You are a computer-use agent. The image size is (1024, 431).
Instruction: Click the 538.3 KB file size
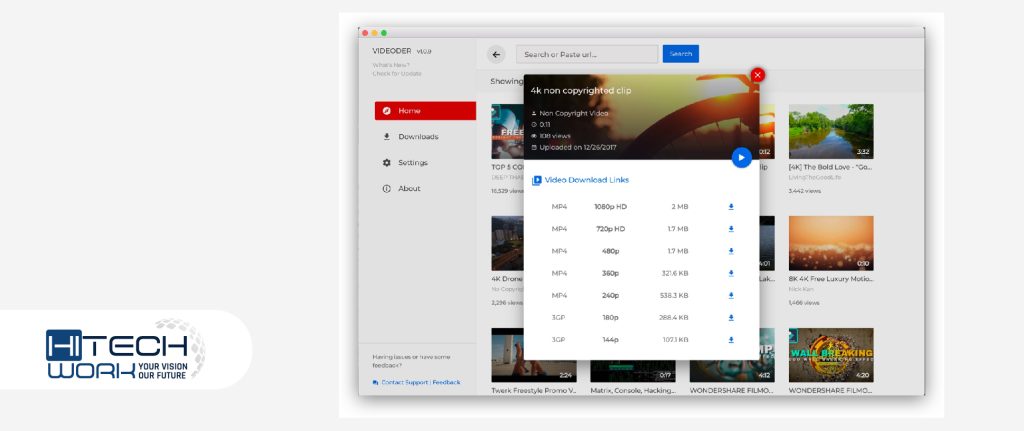tap(674, 296)
